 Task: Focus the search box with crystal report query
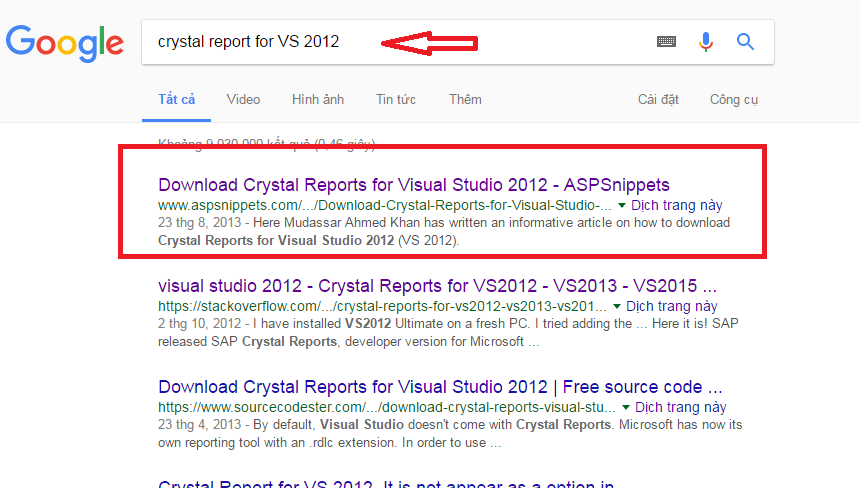click(x=457, y=42)
